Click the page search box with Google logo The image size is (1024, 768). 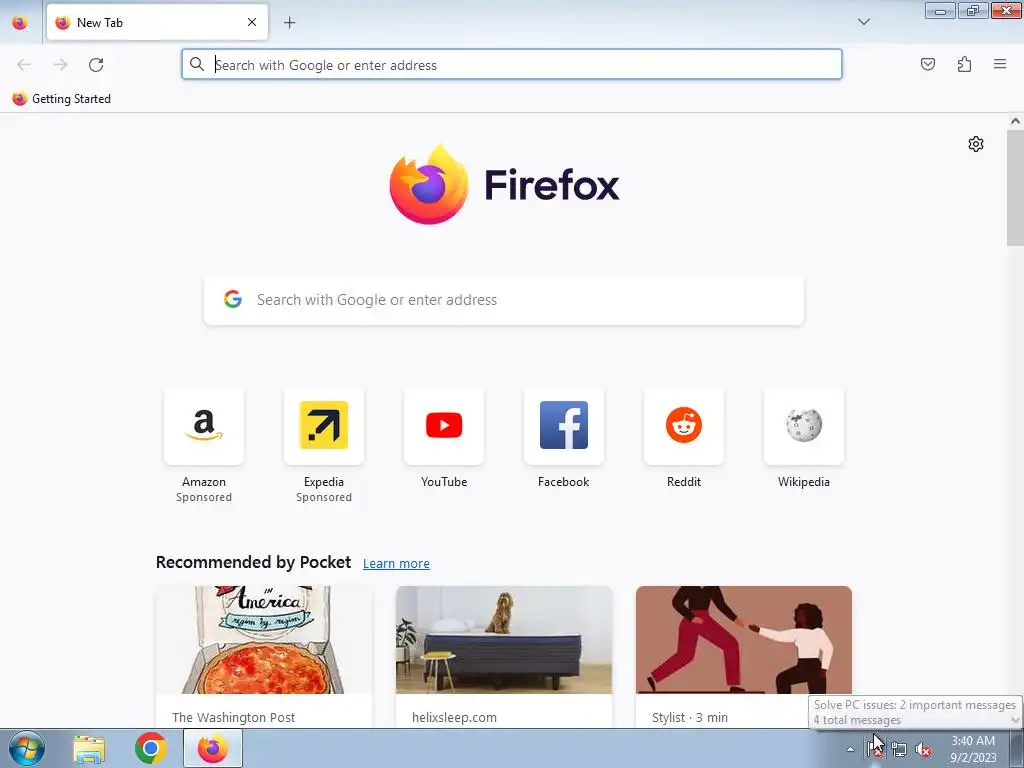[504, 300]
